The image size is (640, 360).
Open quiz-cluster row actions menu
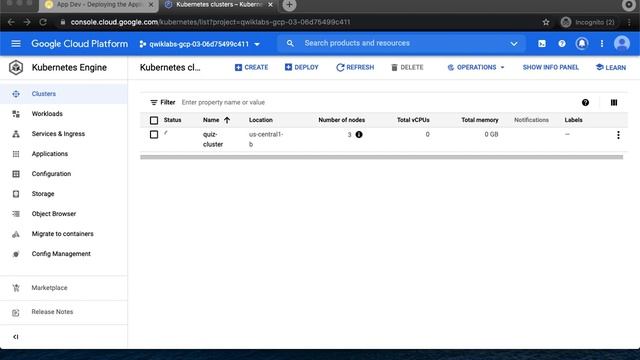point(618,135)
